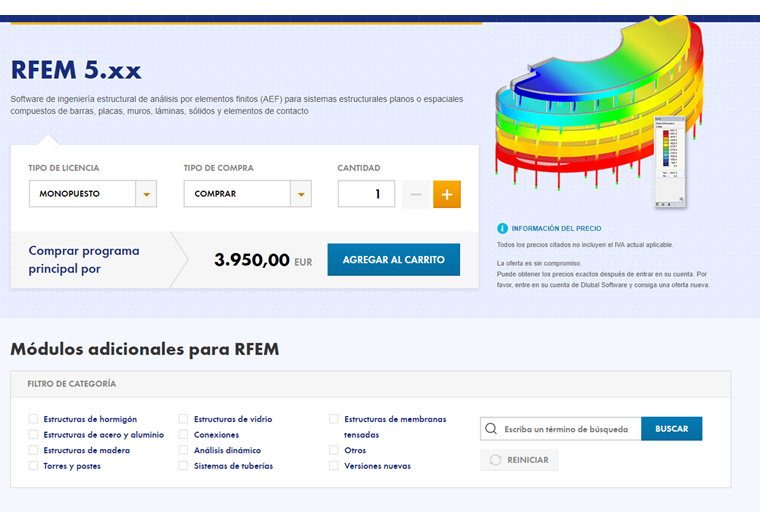The image size is (760, 527).
Task: Select the Monopuesto license combo box
Action: [x=93, y=194]
